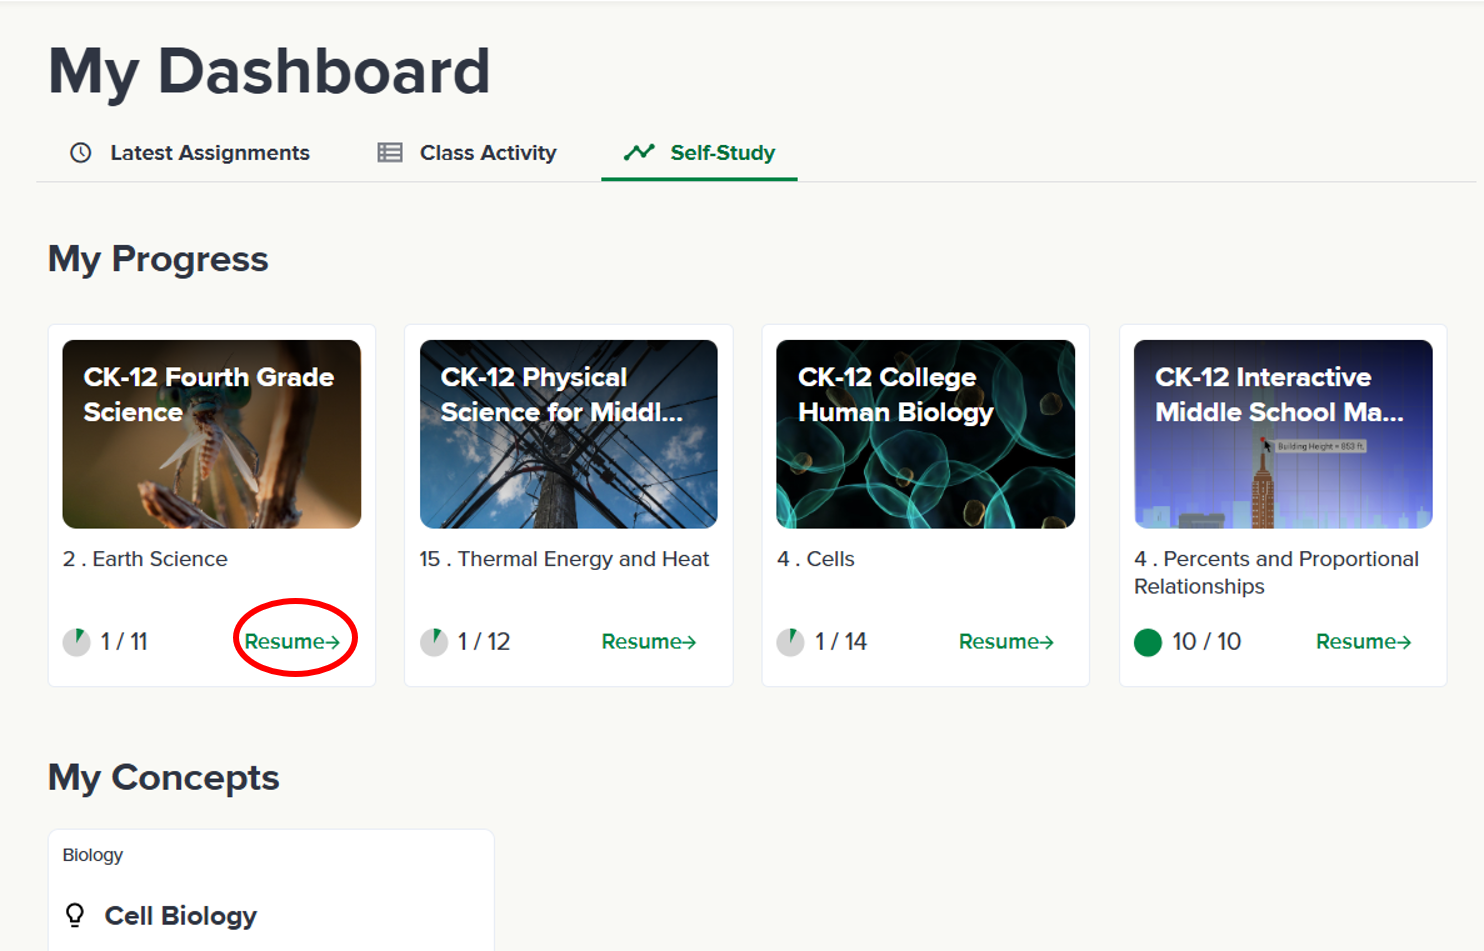Resume Percents and Proportional Relationships
The image size is (1484, 951).
coord(1363,642)
